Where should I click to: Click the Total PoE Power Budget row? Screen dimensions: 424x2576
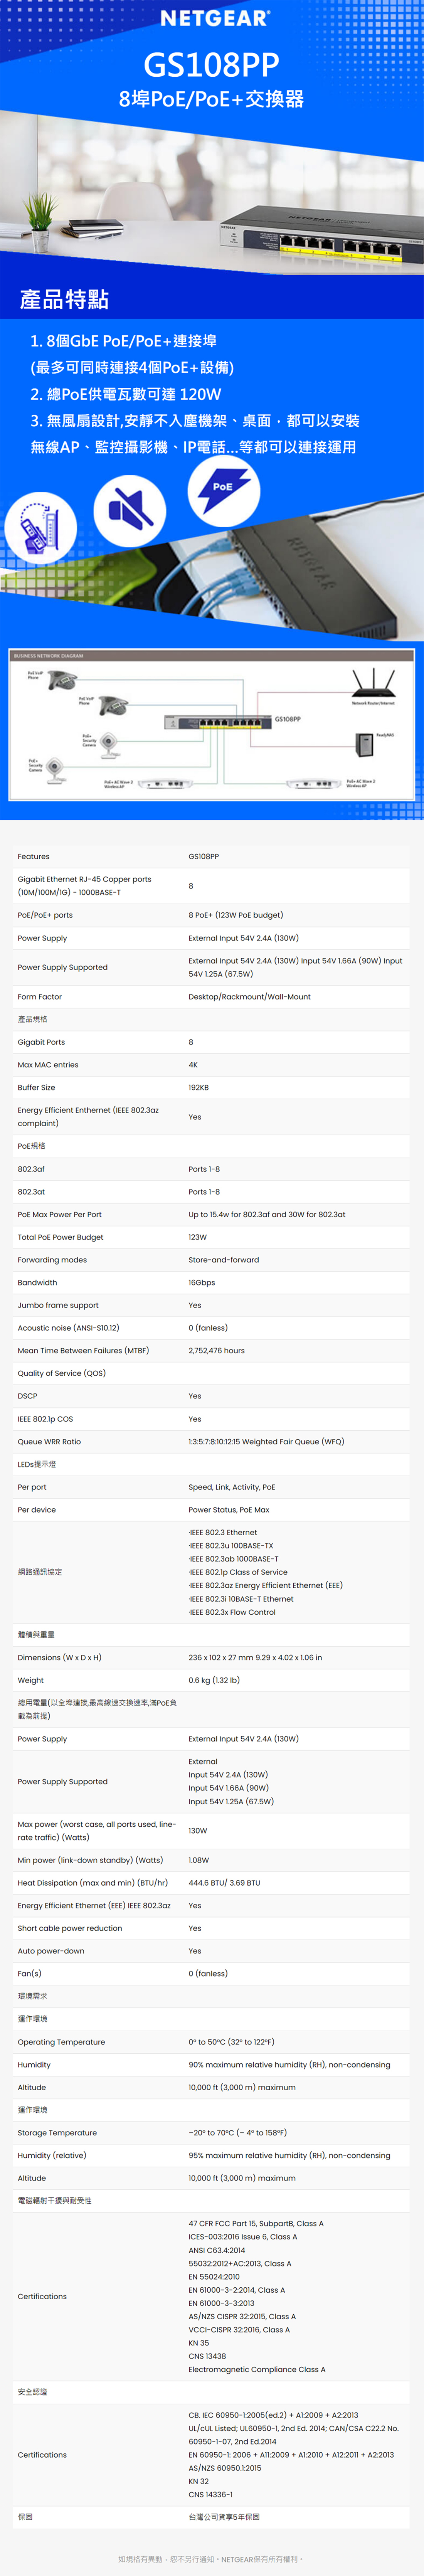point(212,1237)
